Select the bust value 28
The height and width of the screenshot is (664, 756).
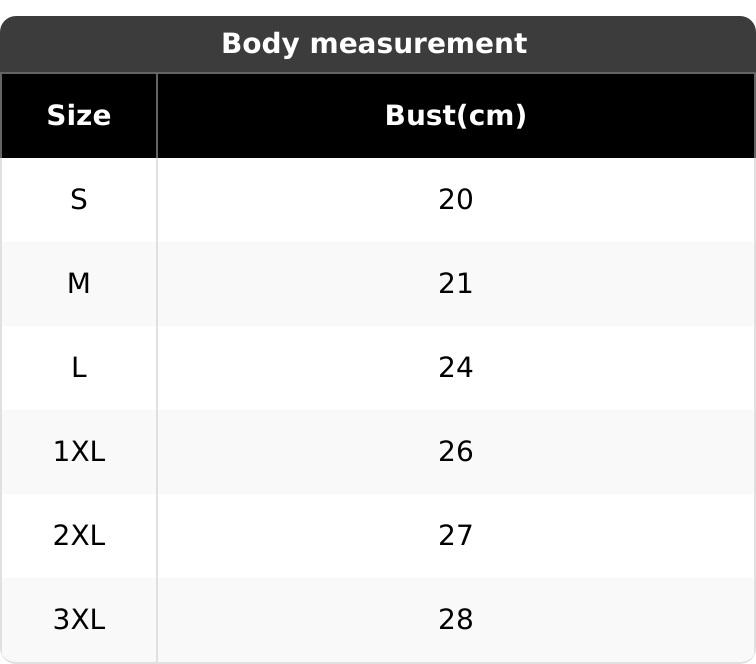455,620
